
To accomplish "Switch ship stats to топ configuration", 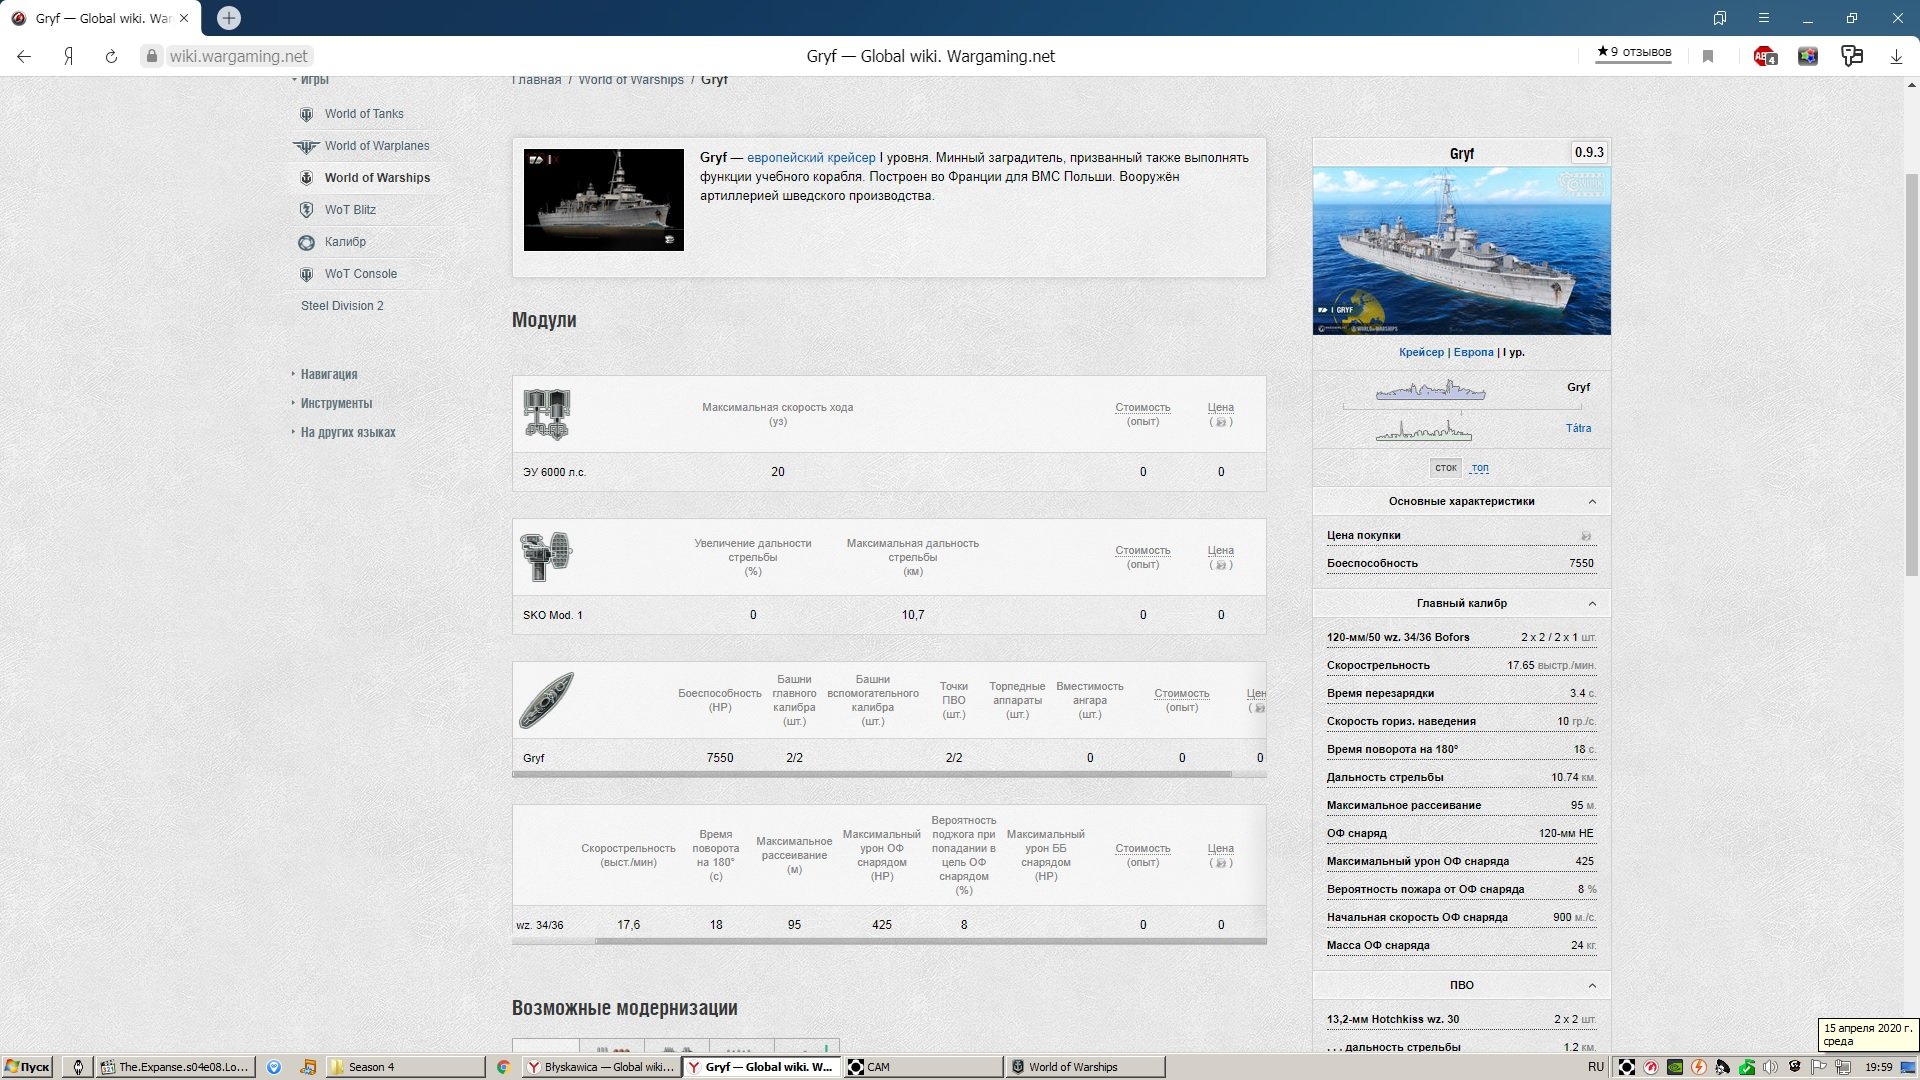I will (x=1480, y=468).
